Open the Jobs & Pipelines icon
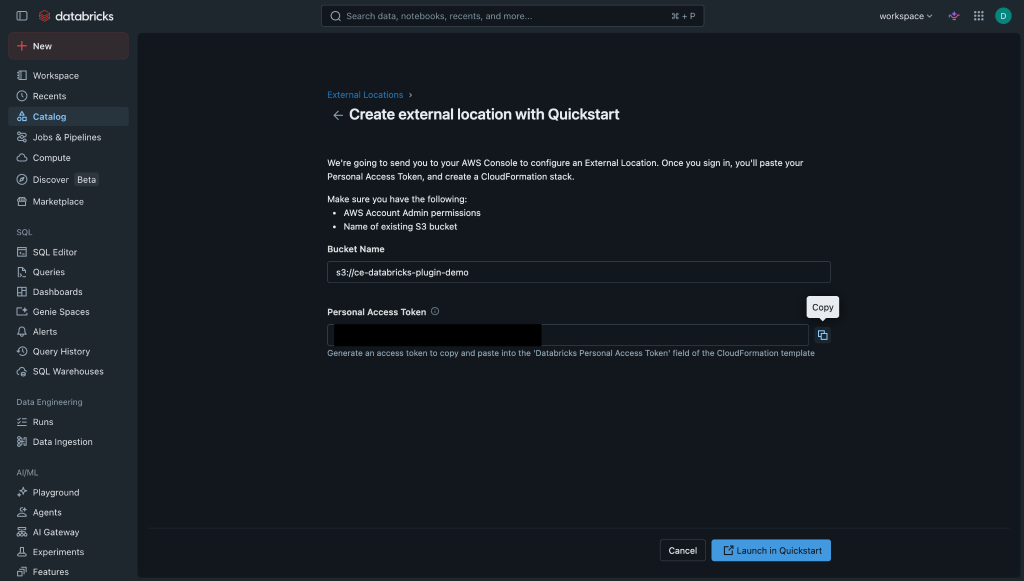The width and height of the screenshot is (1024, 581). point(22,137)
